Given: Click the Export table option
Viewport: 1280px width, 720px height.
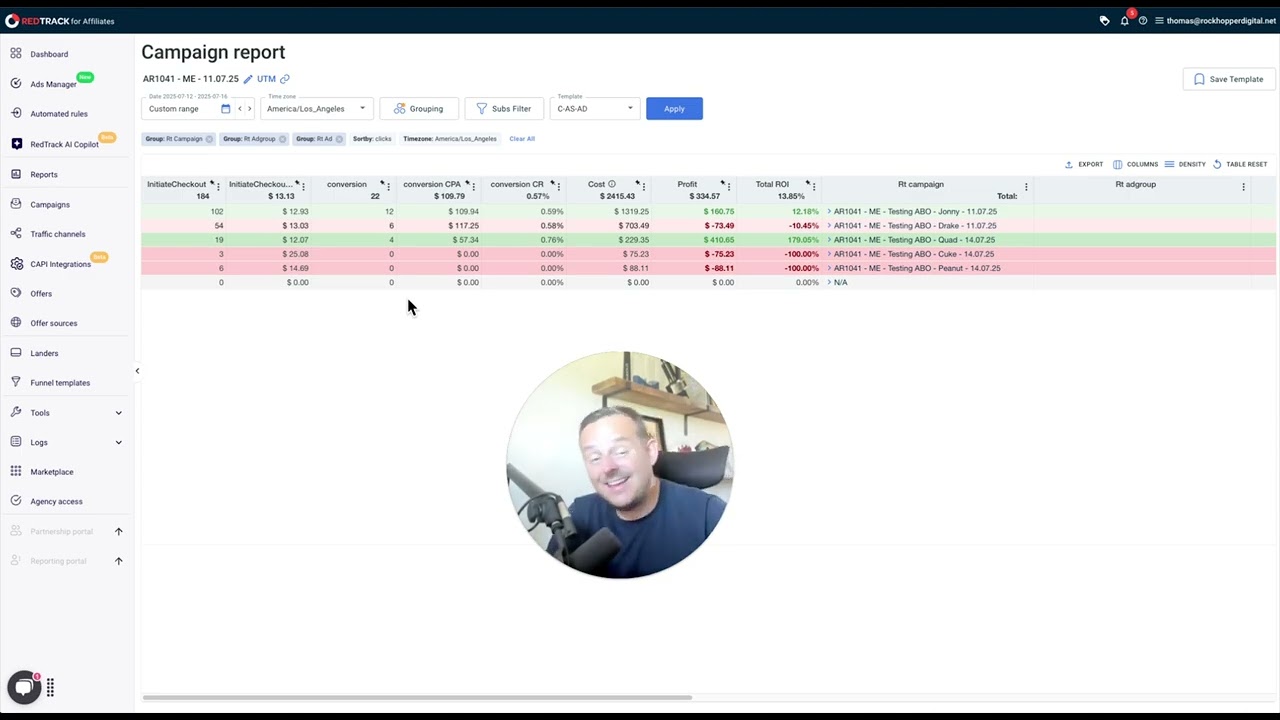Looking at the screenshot, I should 1084,164.
